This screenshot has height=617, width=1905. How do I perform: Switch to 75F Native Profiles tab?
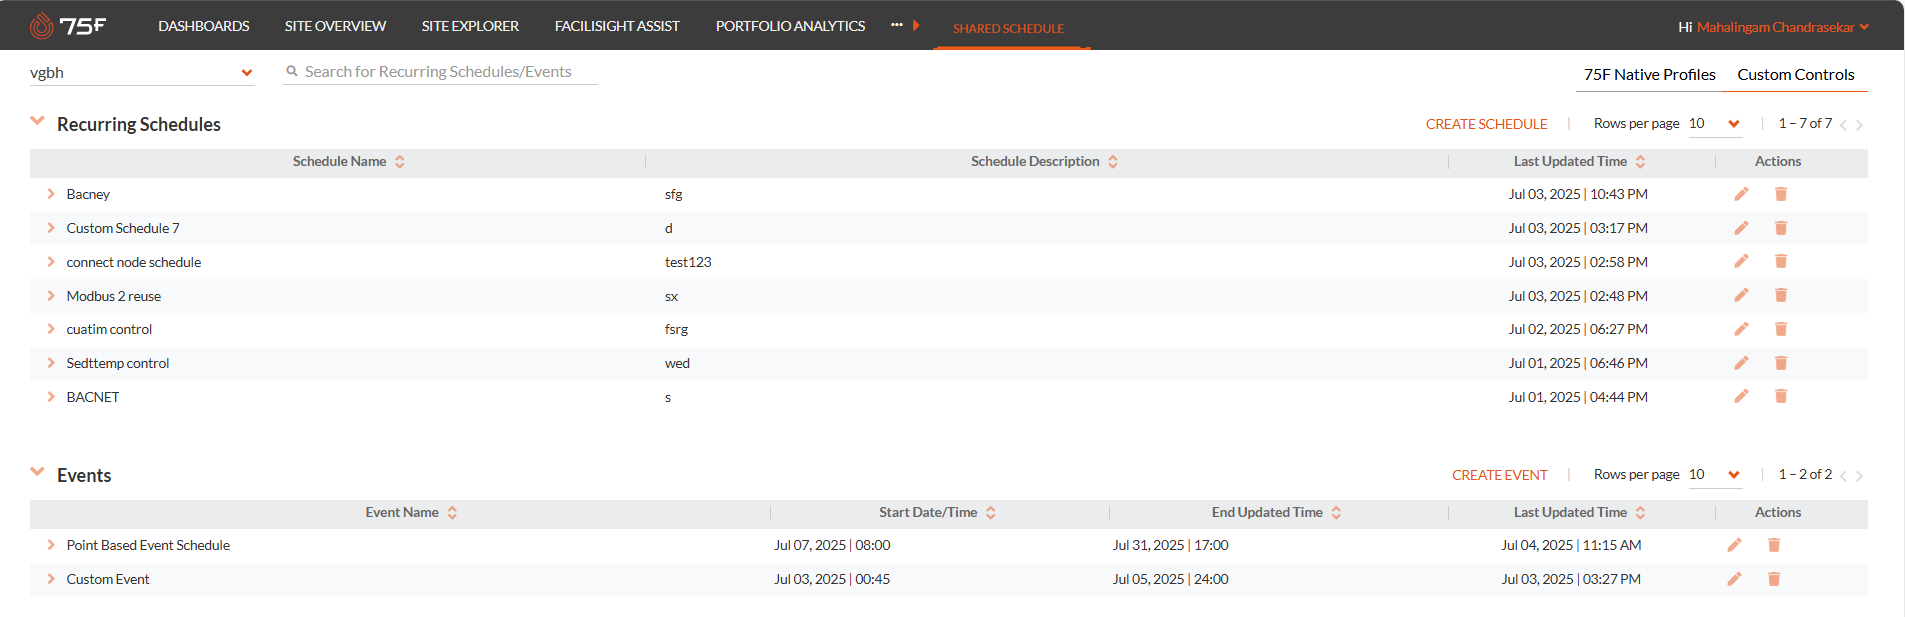pyautogui.click(x=1649, y=74)
